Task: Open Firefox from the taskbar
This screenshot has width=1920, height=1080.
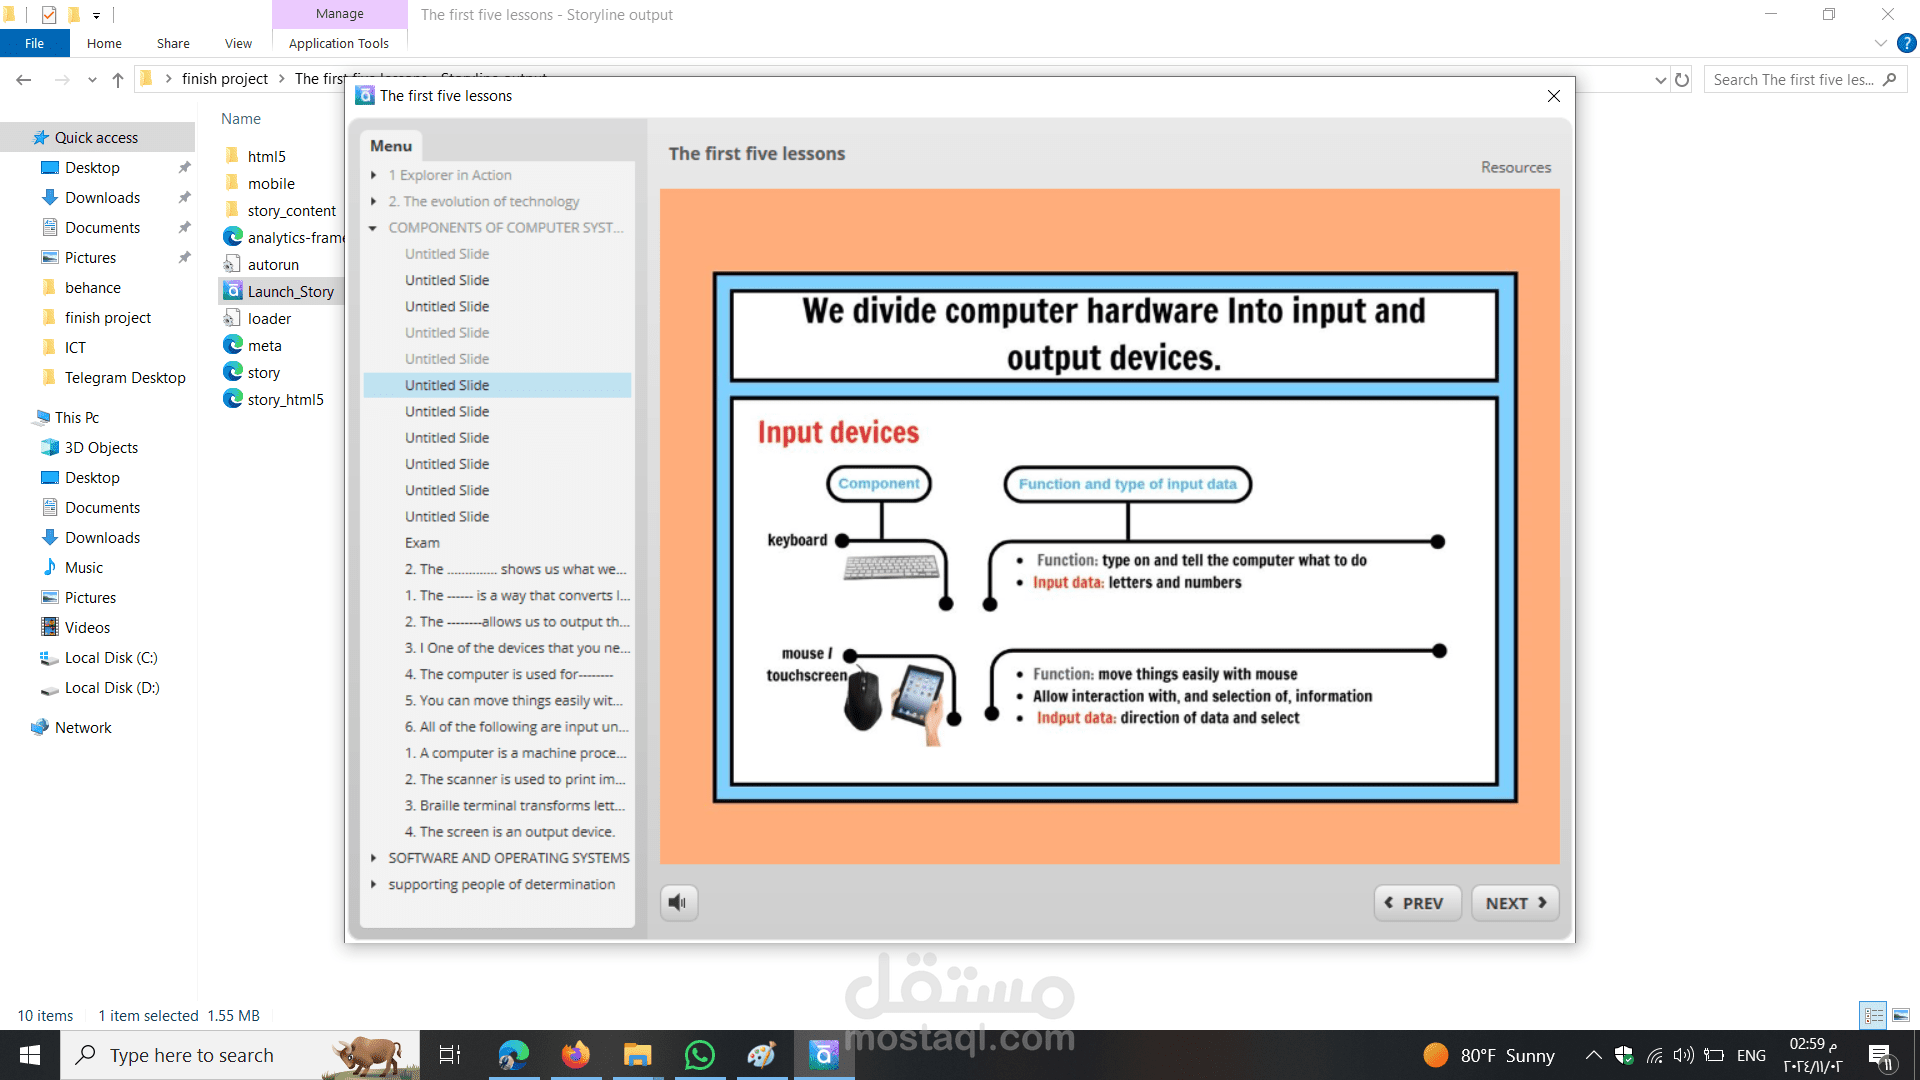Action: [x=575, y=1055]
